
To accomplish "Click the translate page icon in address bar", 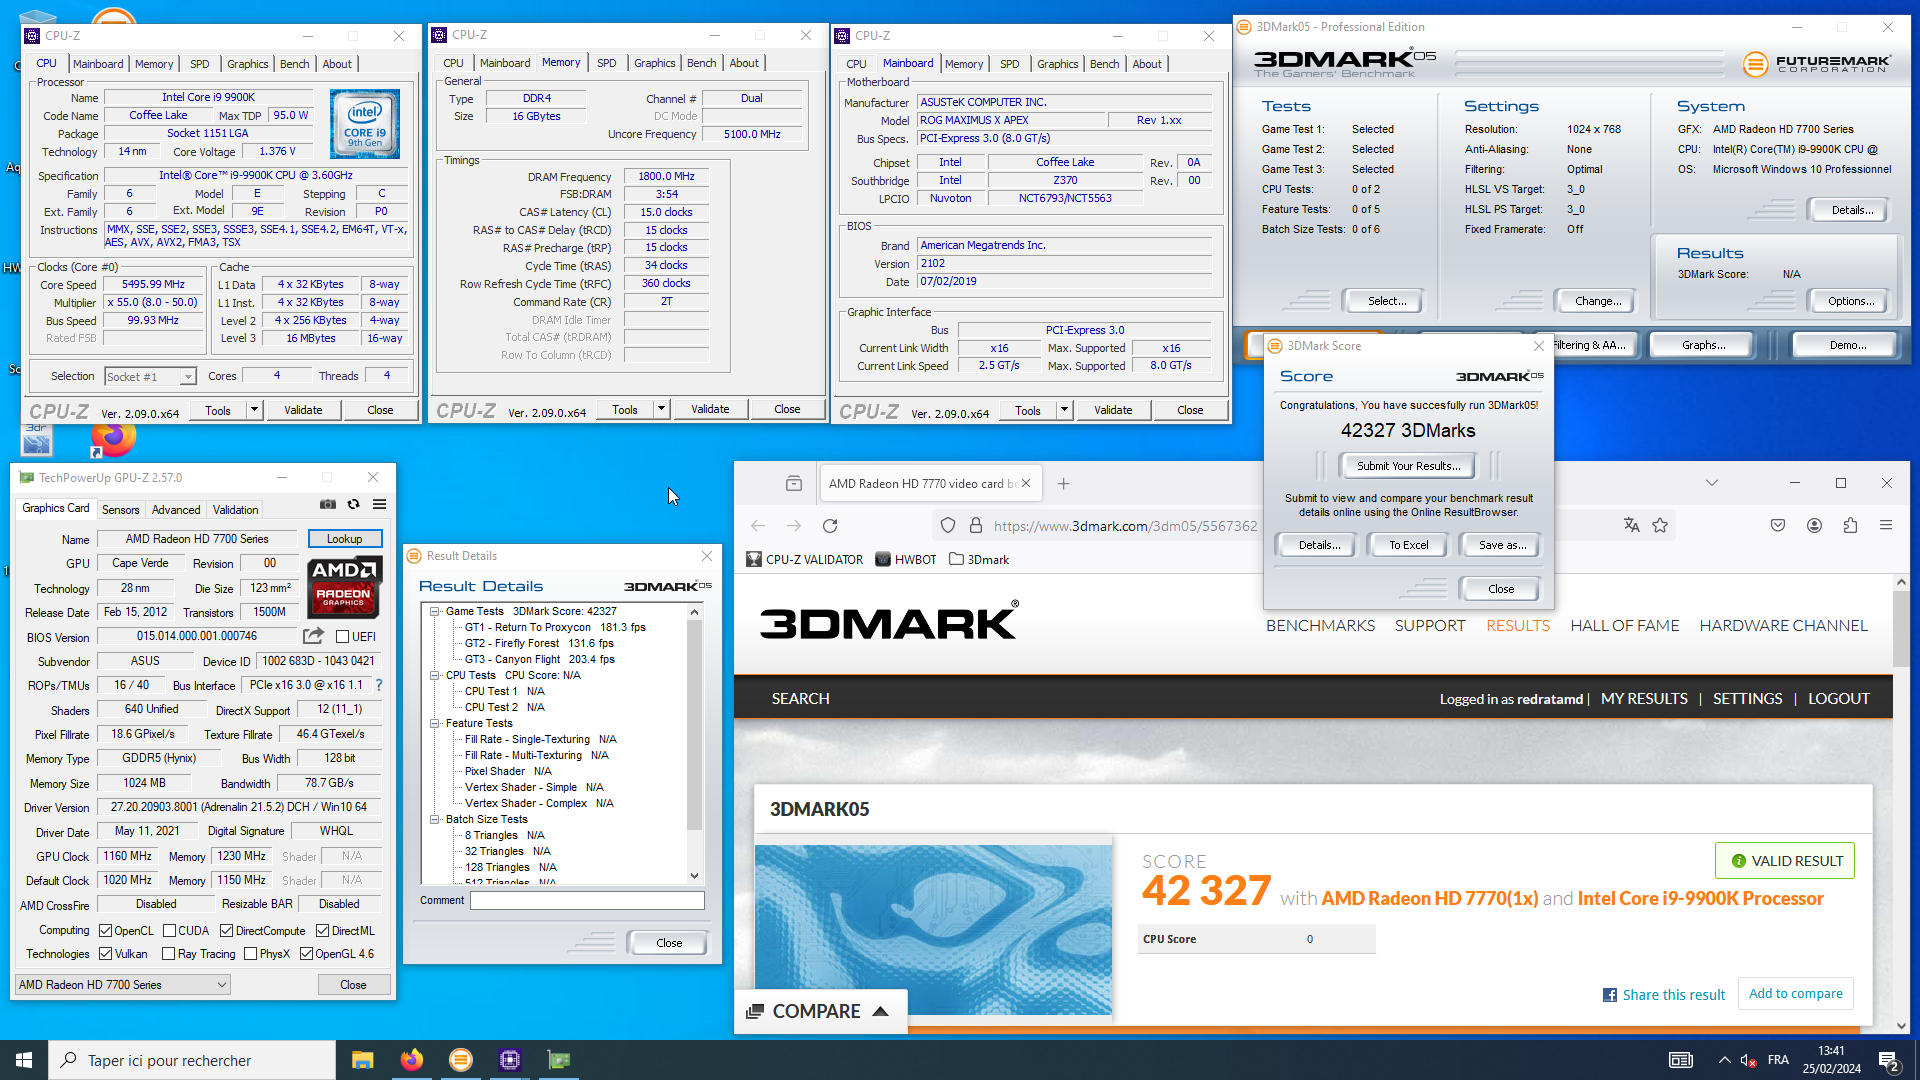I will pos(1632,525).
